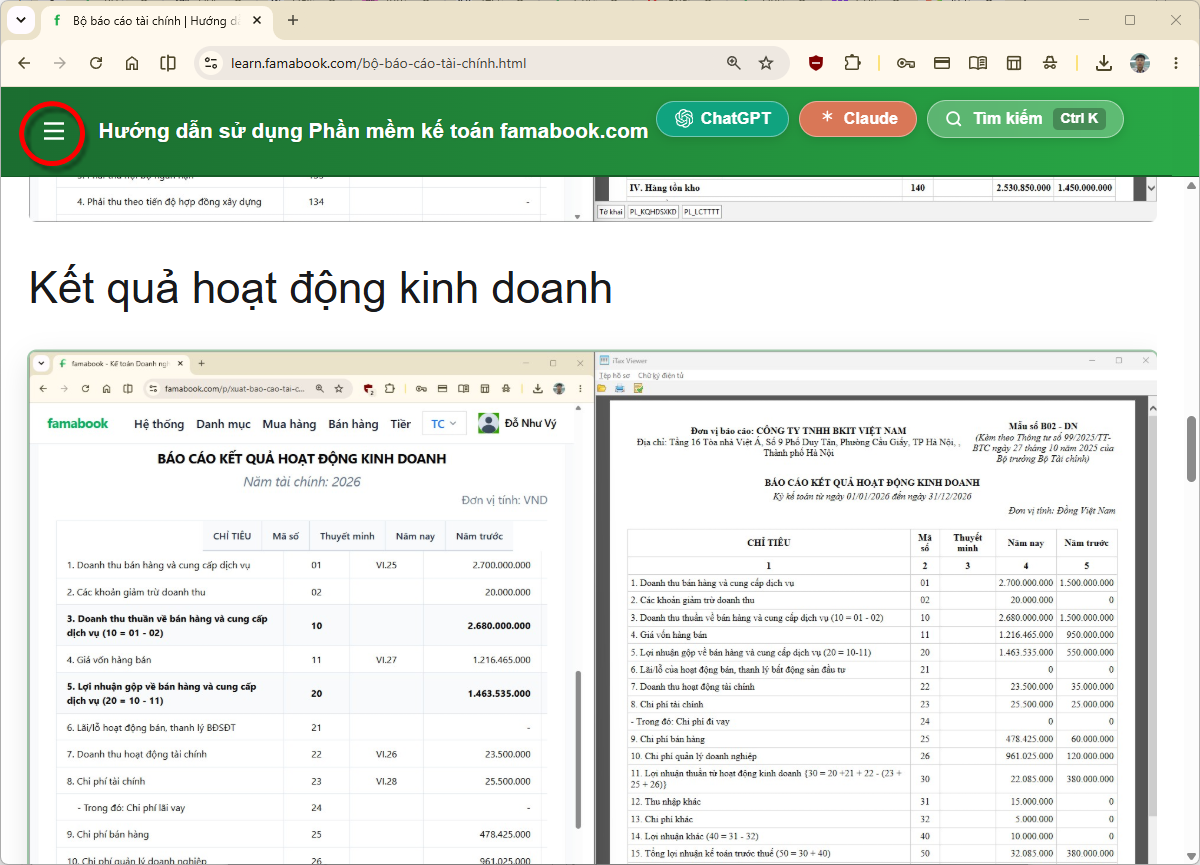
Task: Select the Tờ khai sheet tab
Action: (x=610, y=212)
